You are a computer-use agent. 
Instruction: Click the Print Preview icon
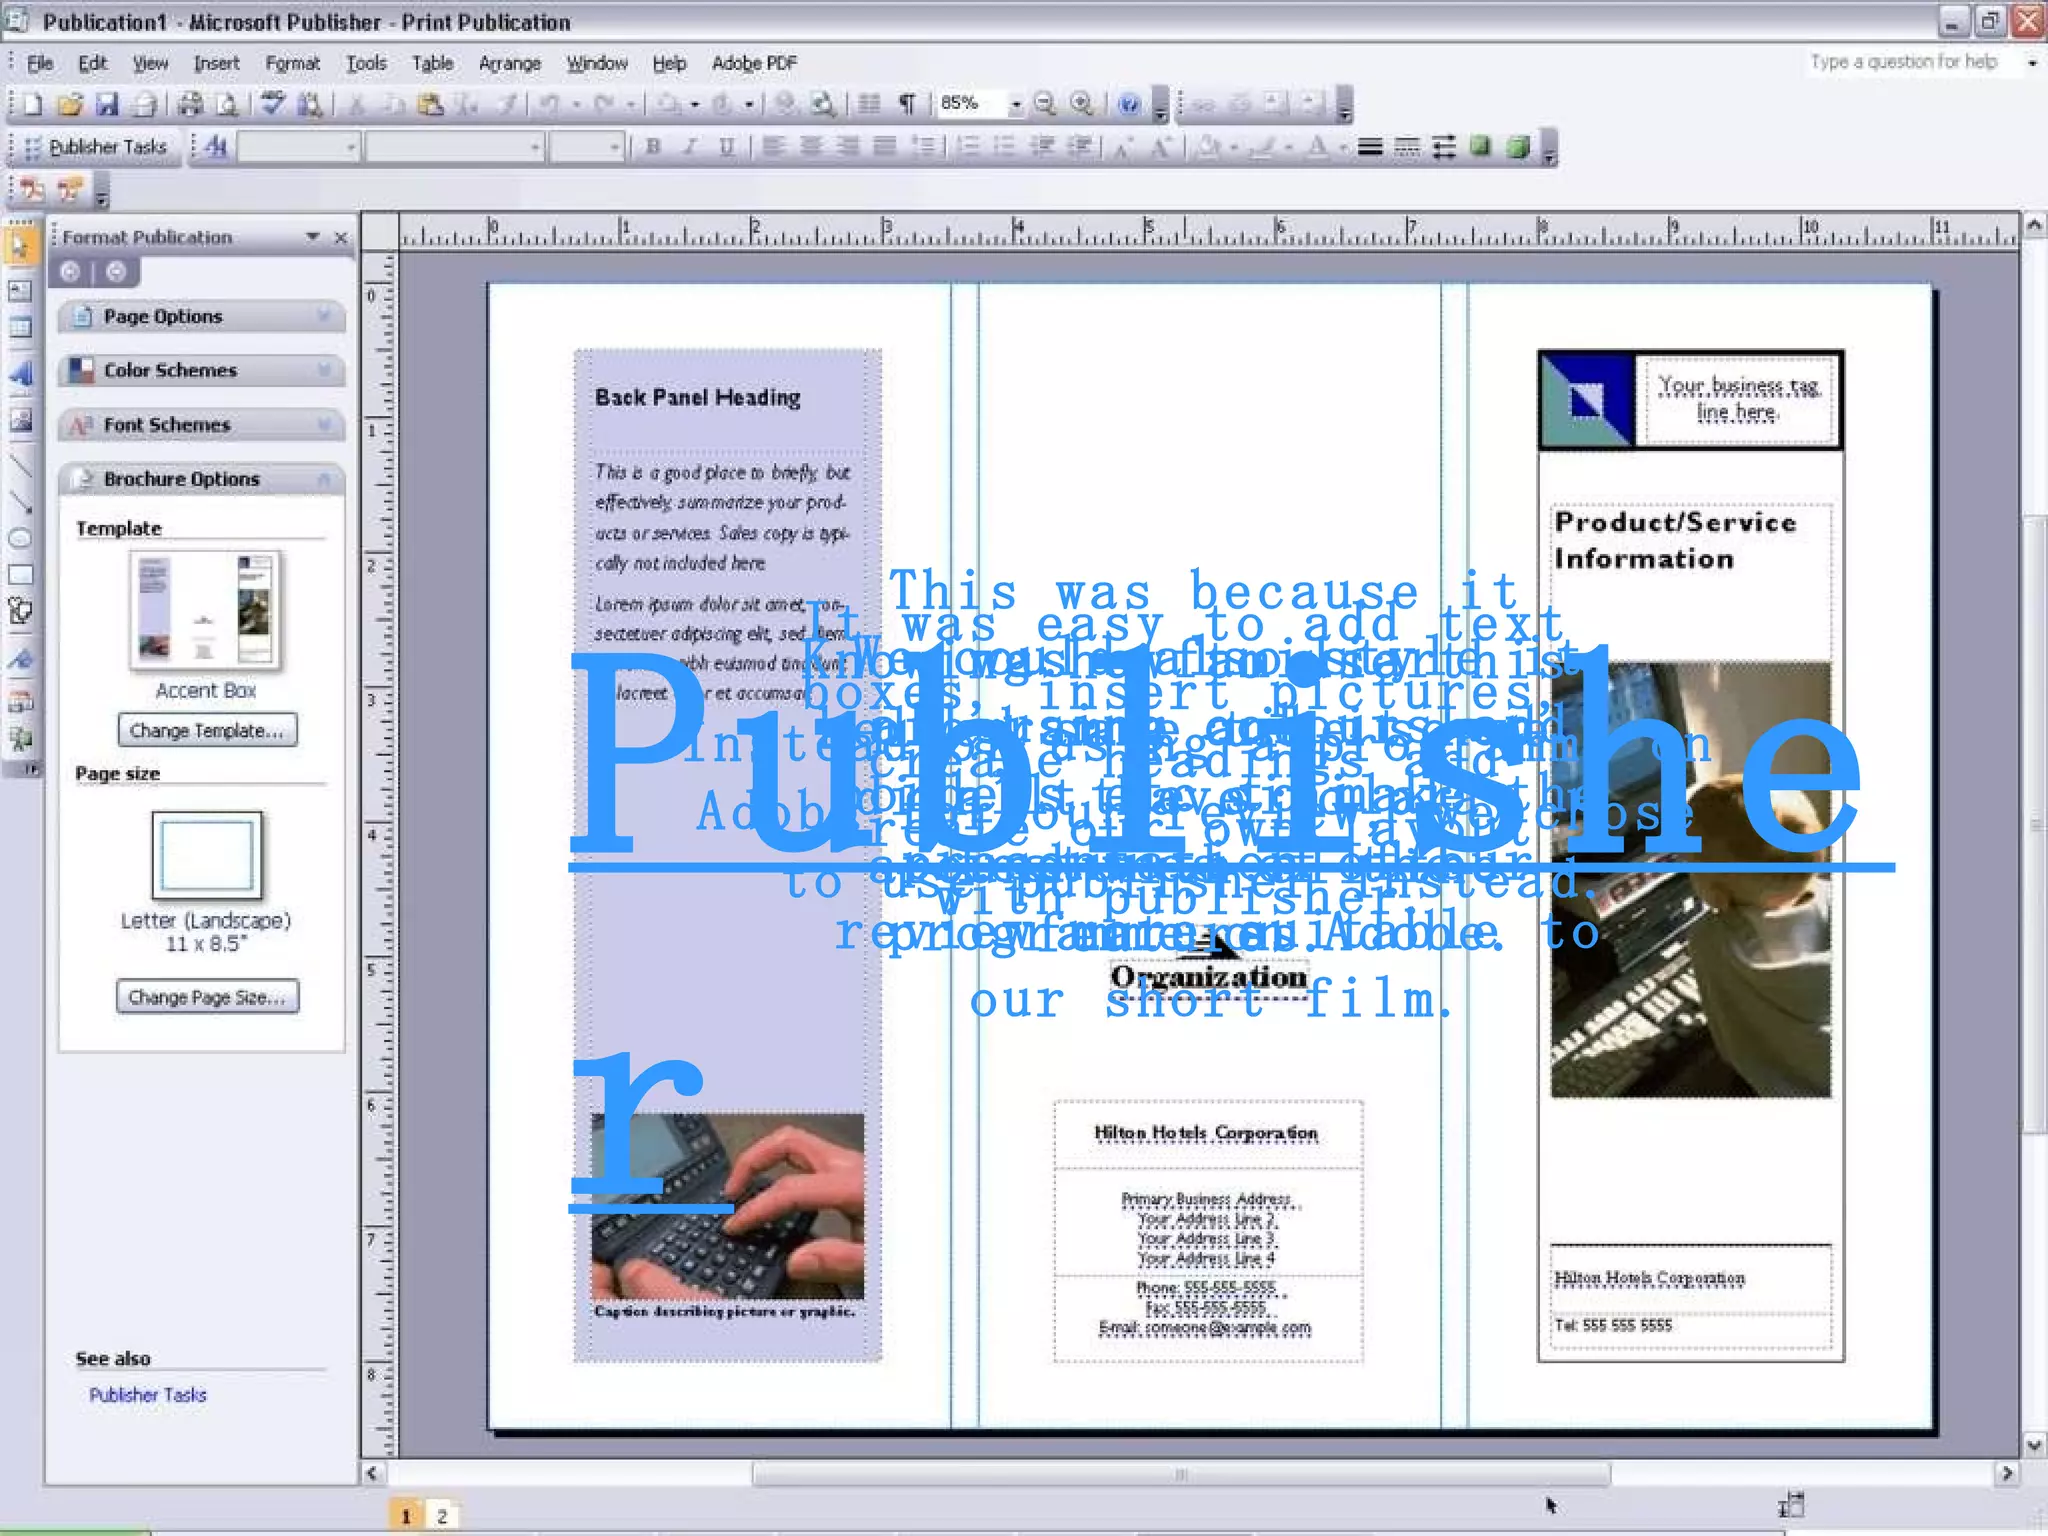pos(228,104)
